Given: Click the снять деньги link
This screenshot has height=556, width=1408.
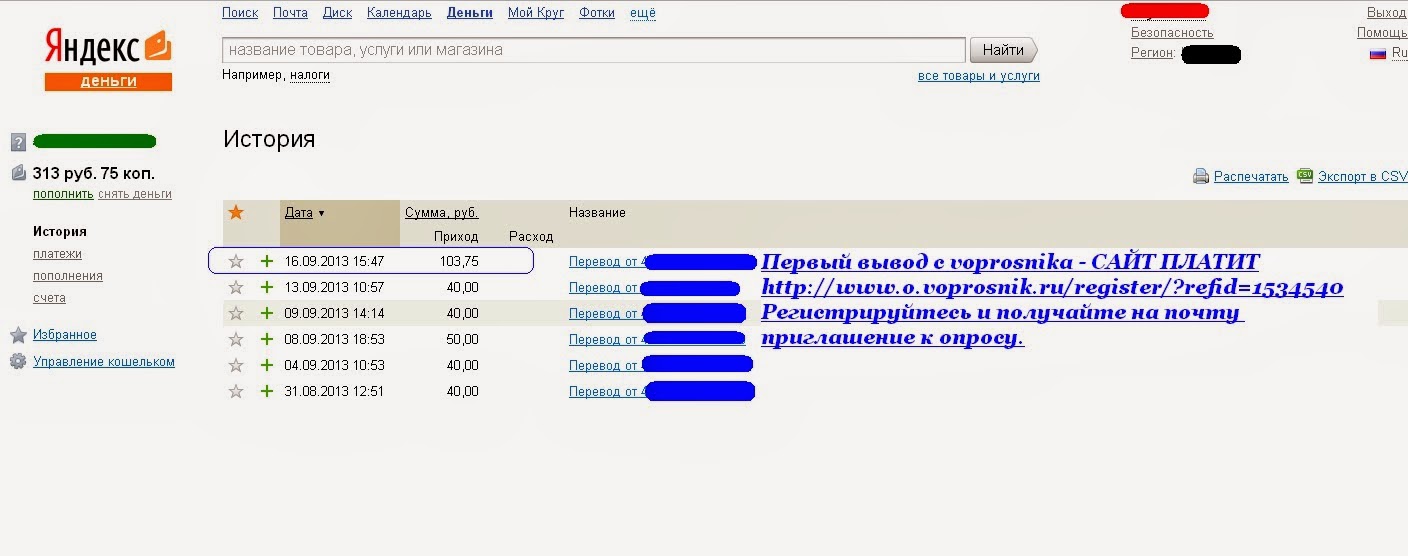Looking at the screenshot, I should coord(135,194).
